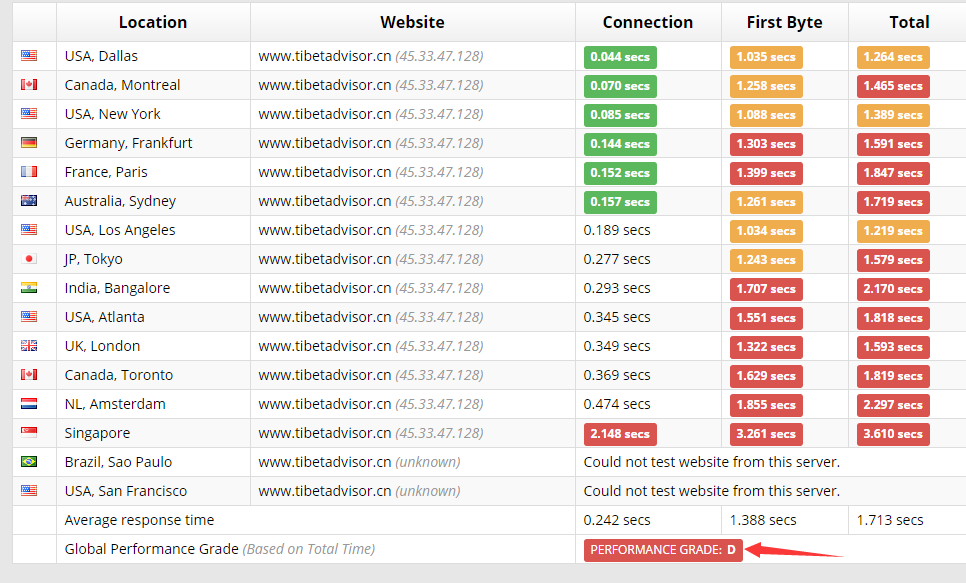This screenshot has height=583, width=966.
Task: Click the Sao Paulo 'Could not test website' message
Action: tap(712, 462)
